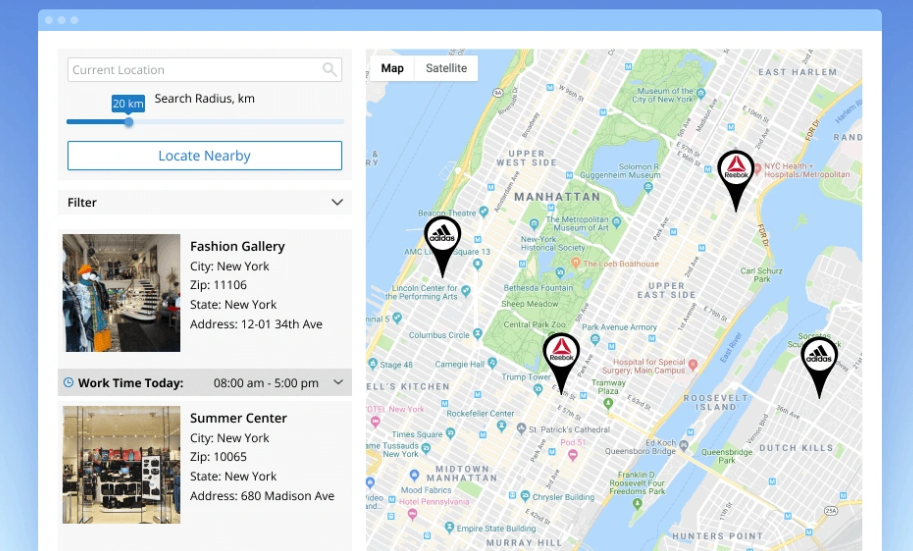Viewport: 913px width, 551px height.
Task: Select the Fashion Gallery store title
Action: [x=238, y=246]
